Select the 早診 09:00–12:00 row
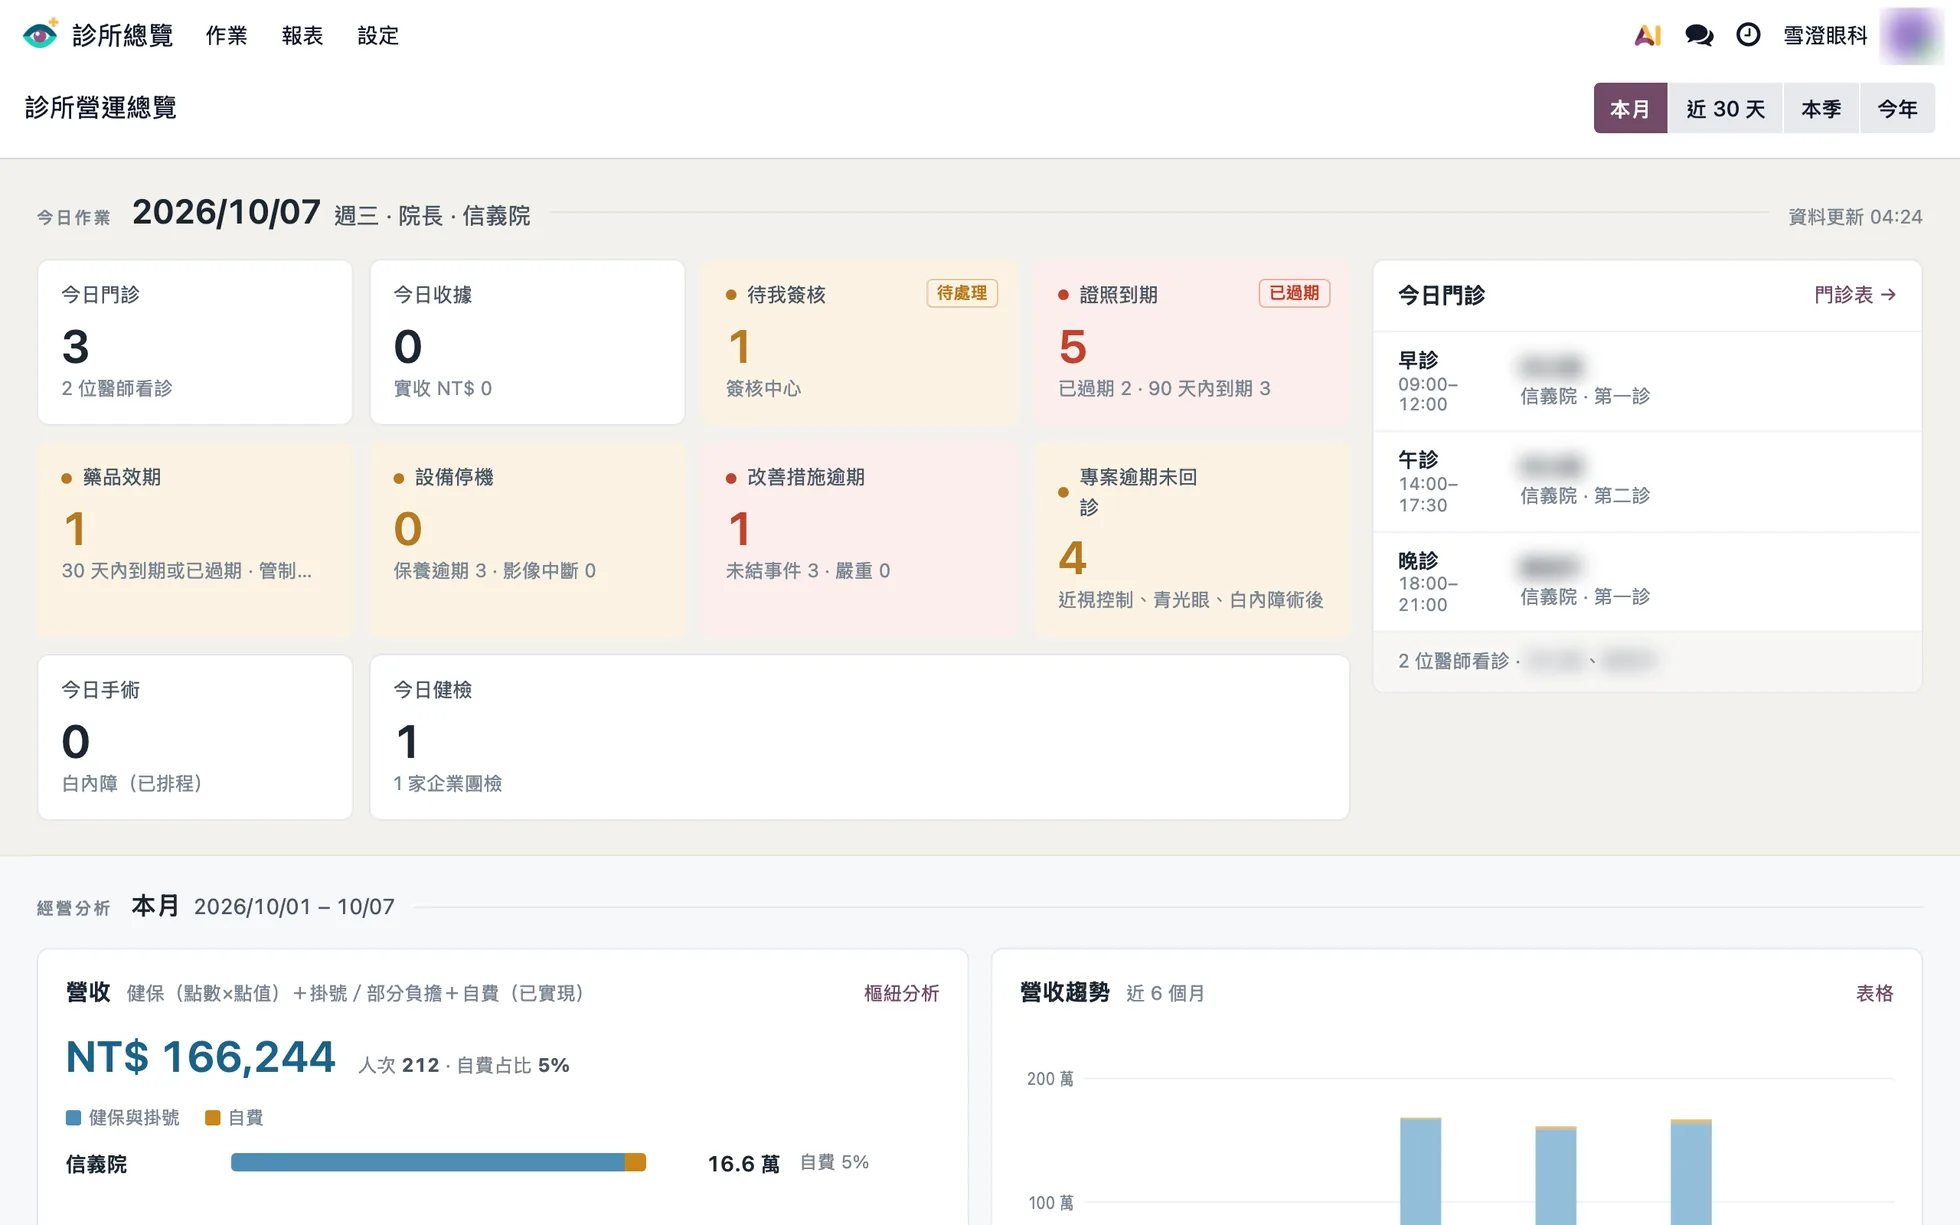Screen dimensions: 1960x1225 coord(1647,381)
